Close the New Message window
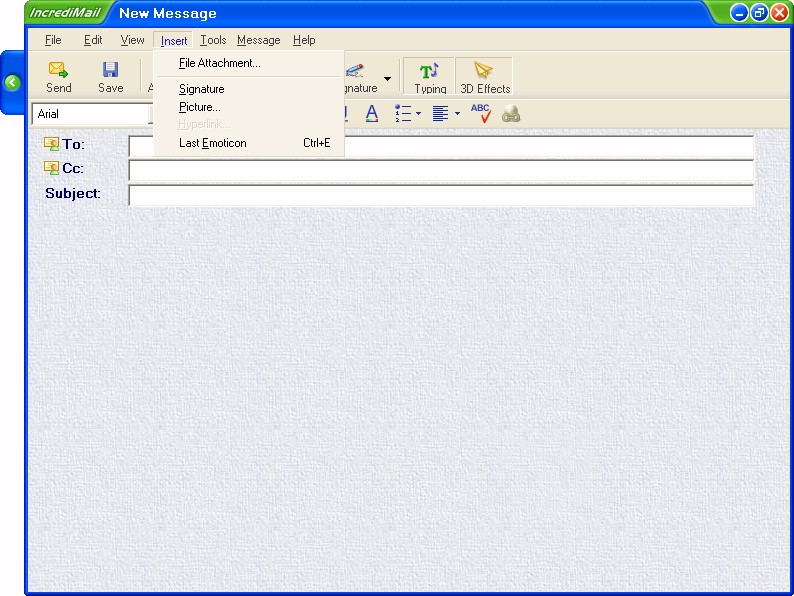The height and width of the screenshot is (596, 794). (x=779, y=13)
